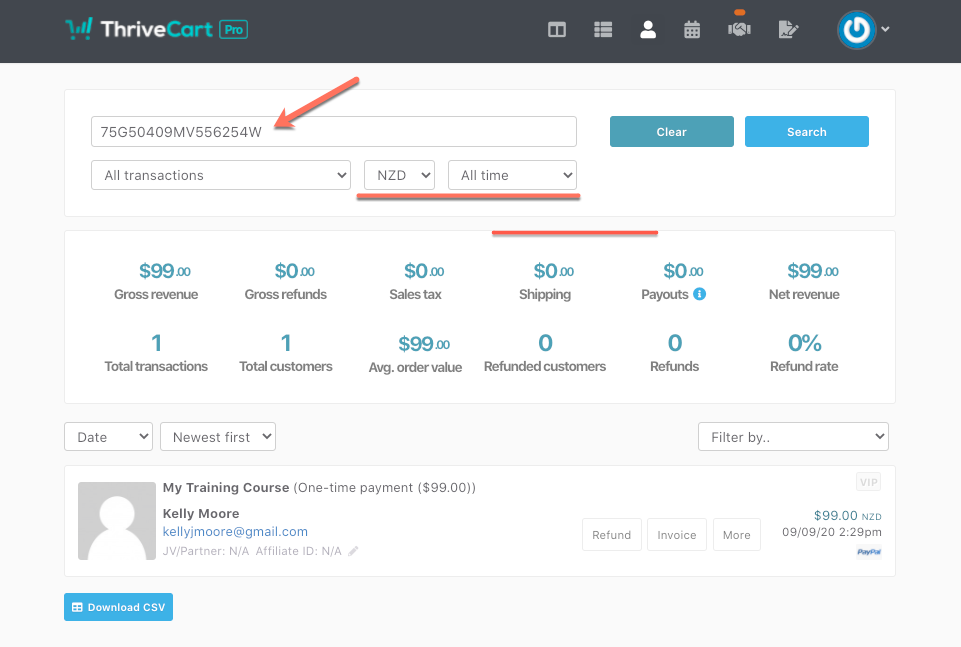Click the Sales tax label
Screen dimensions: 961x647
click(416, 295)
